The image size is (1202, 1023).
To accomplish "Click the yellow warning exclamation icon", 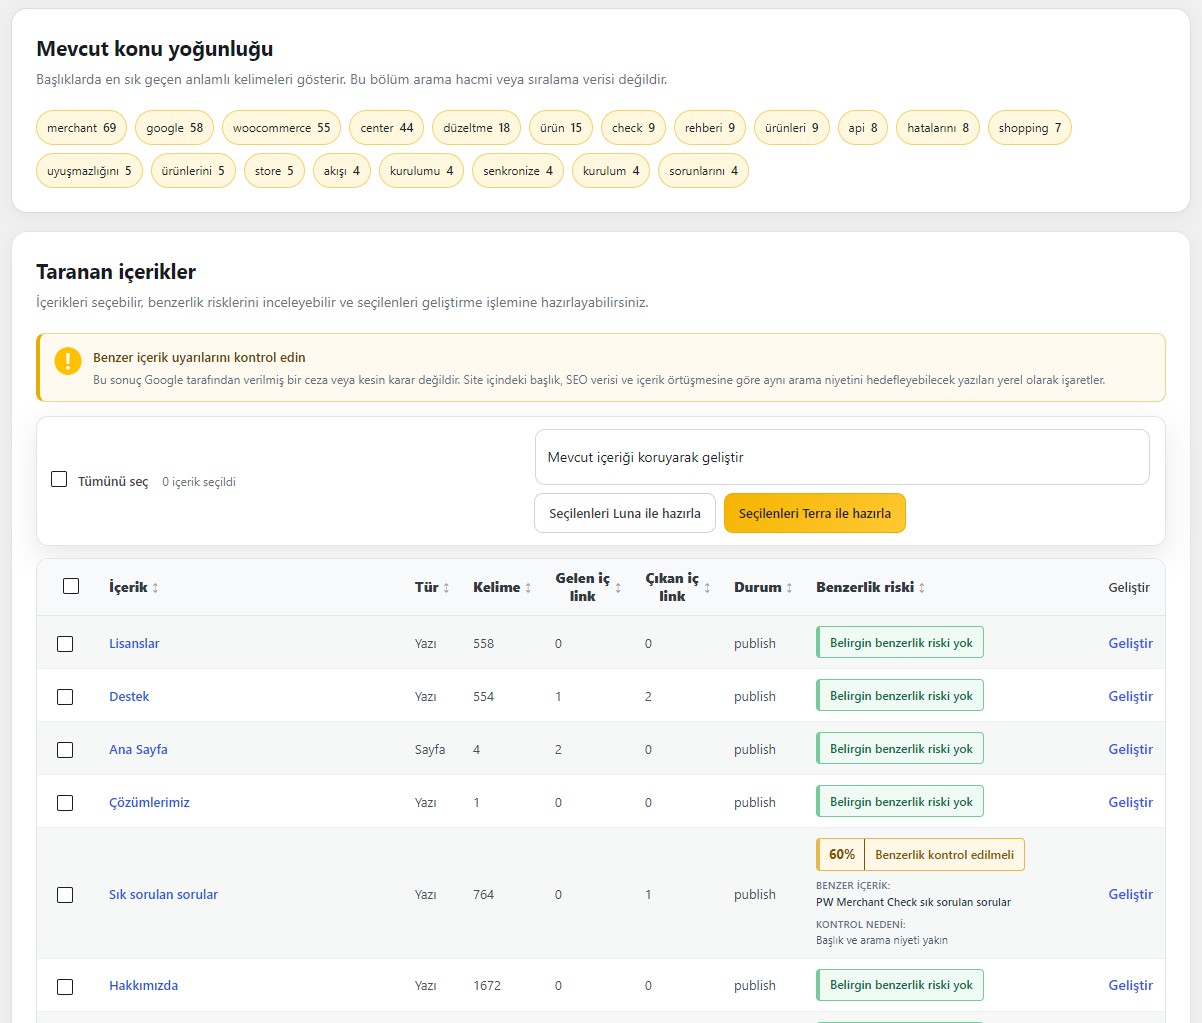I will click(x=68, y=361).
